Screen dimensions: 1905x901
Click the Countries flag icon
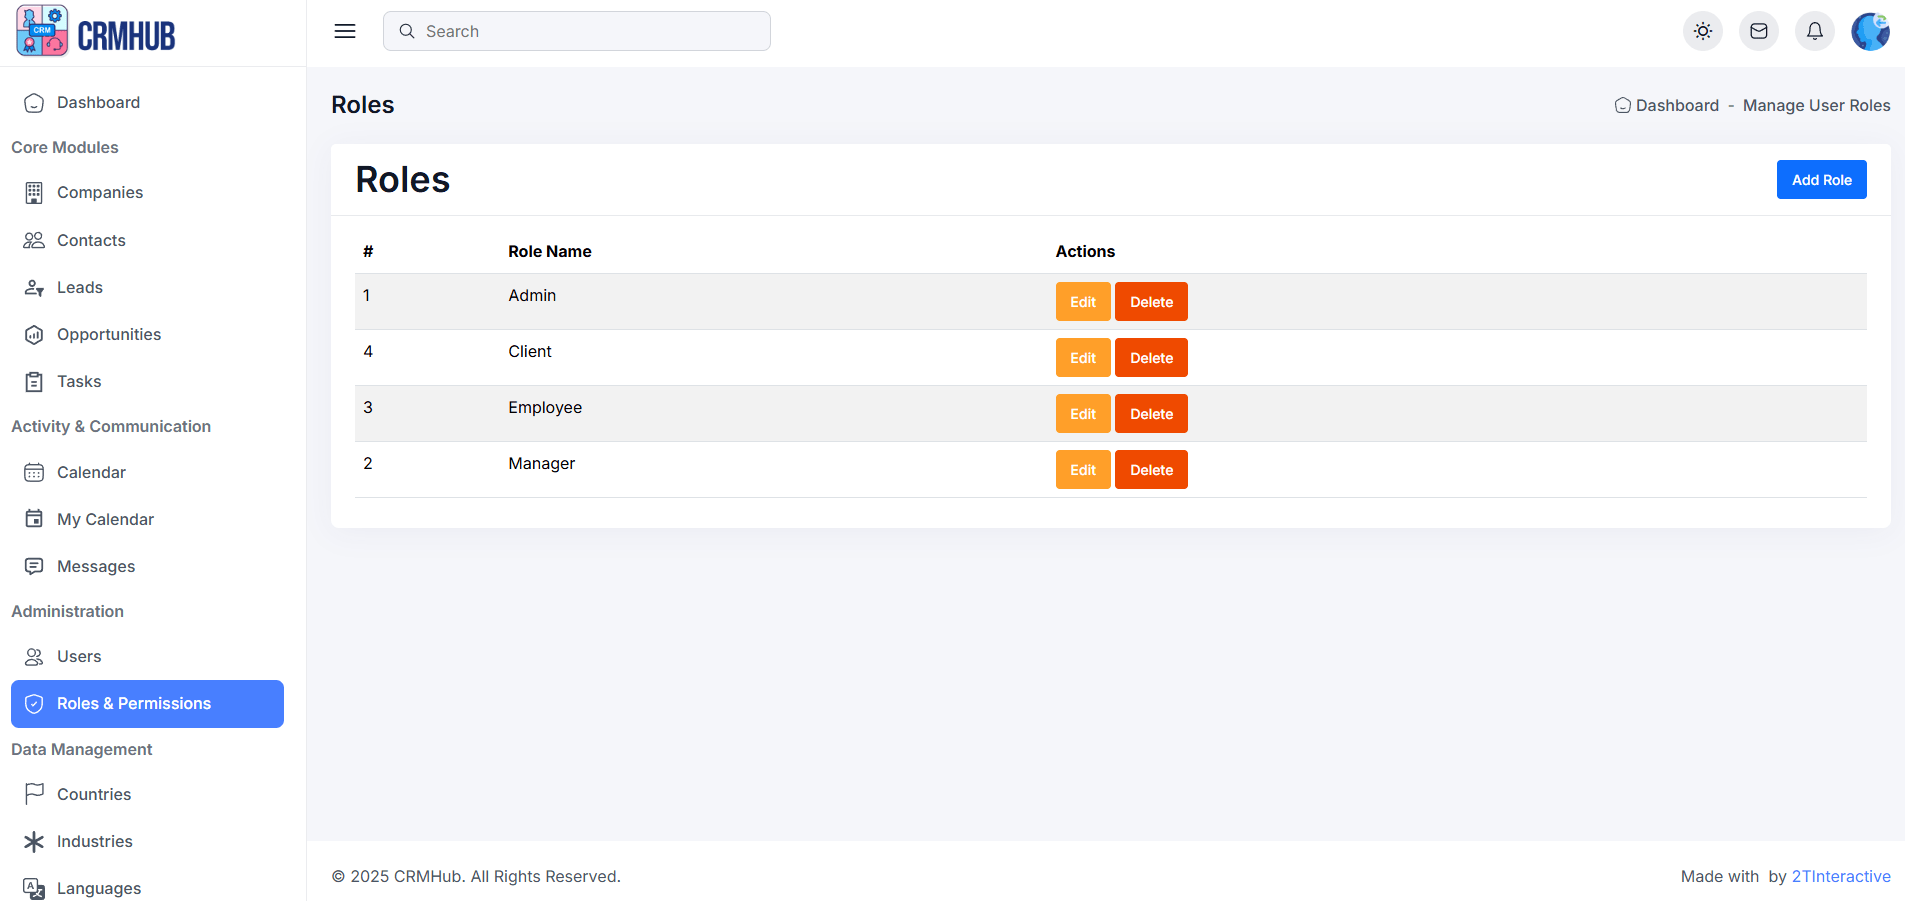(x=34, y=794)
